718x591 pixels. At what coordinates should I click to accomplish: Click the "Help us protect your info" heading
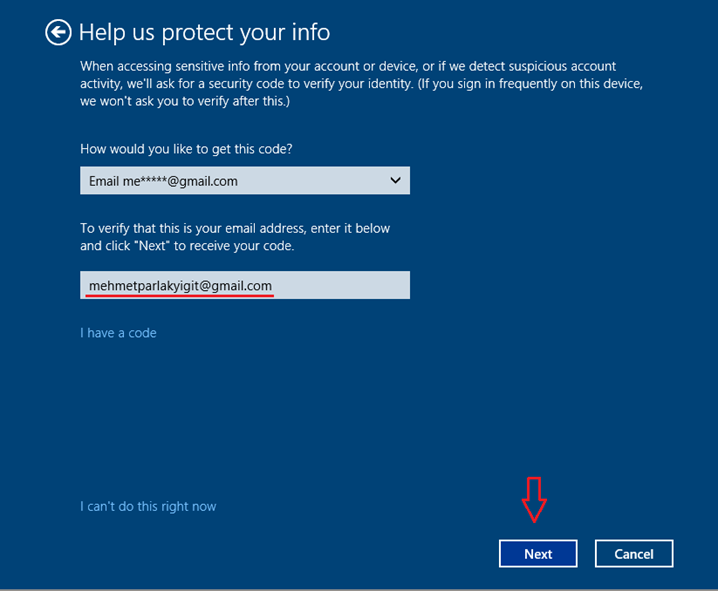tap(204, 33)
